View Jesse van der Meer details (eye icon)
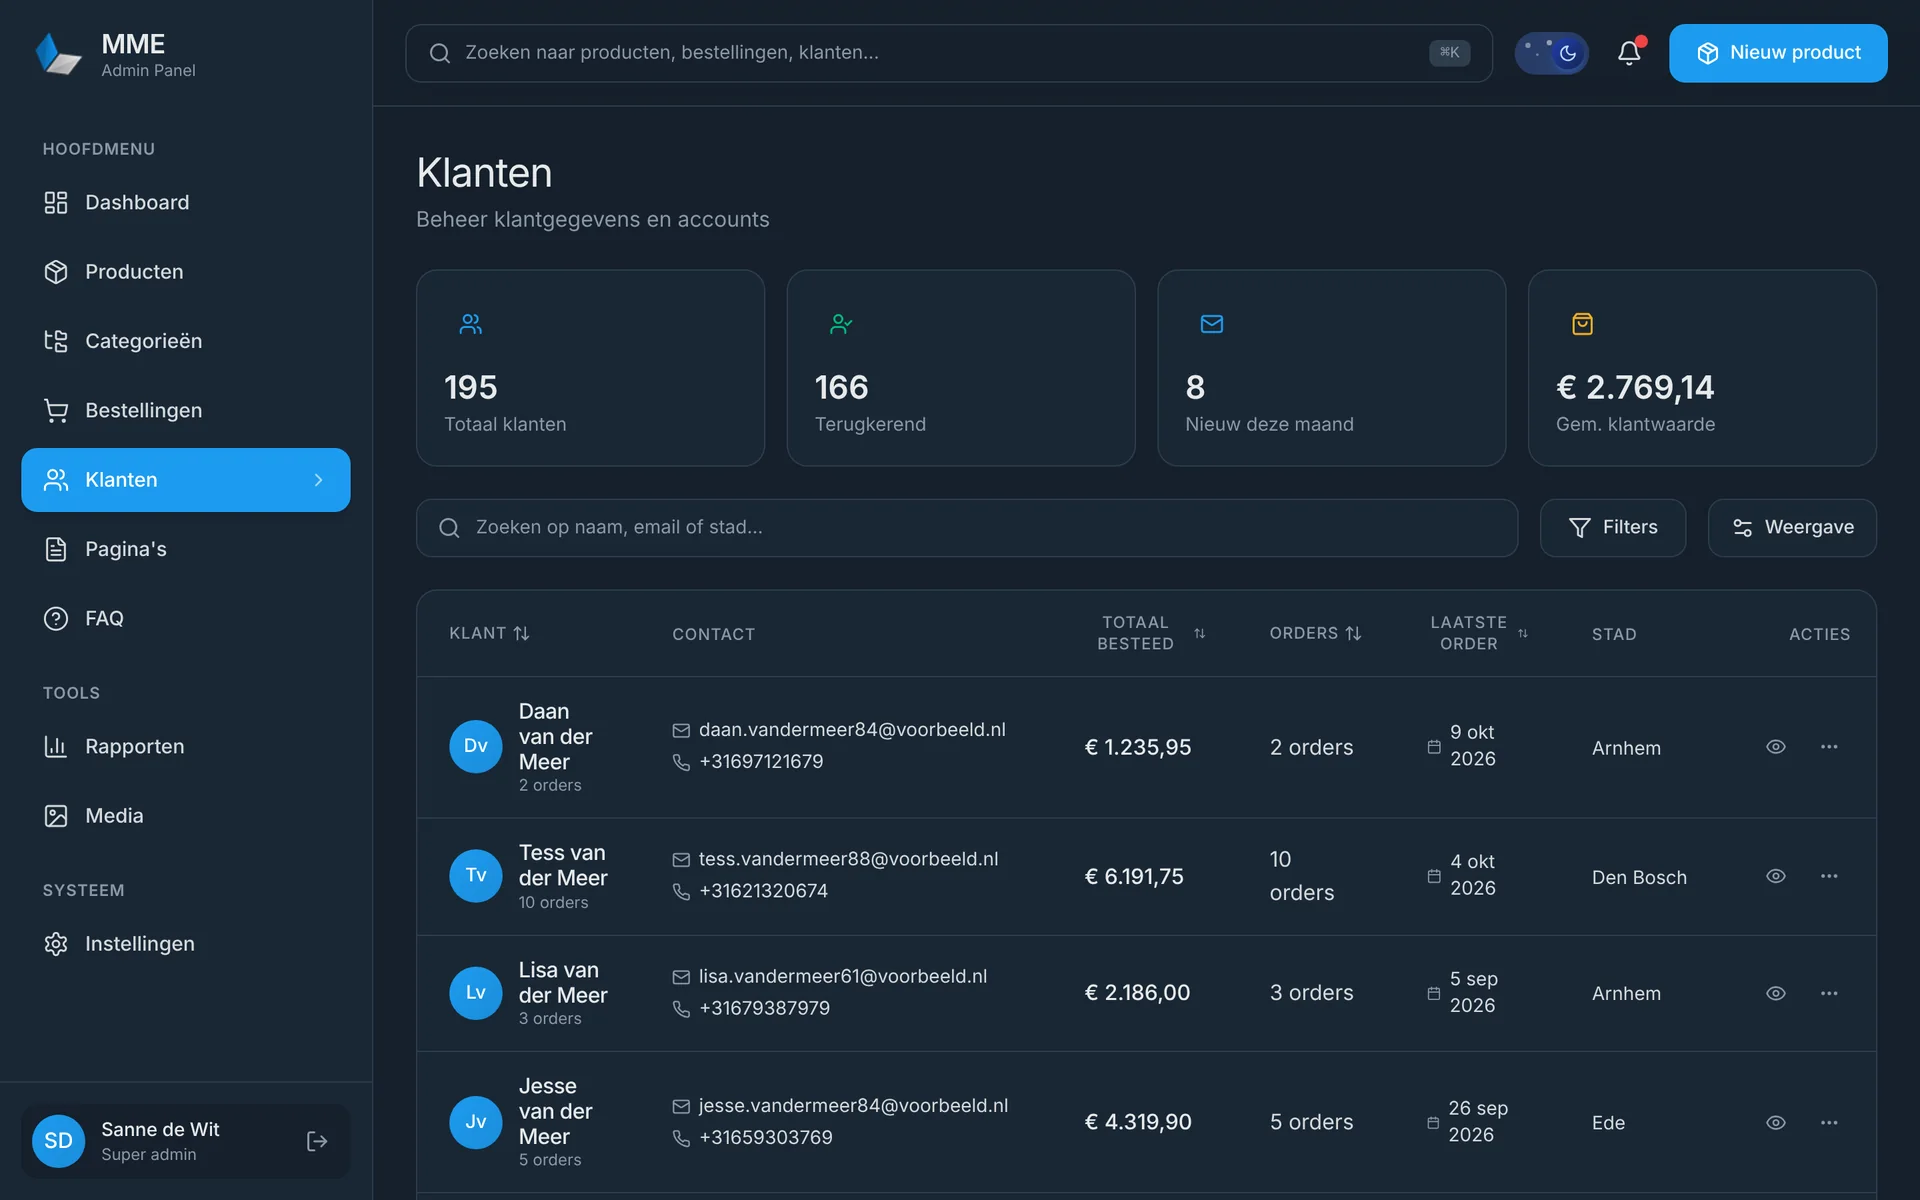 coord(1776,1122)
